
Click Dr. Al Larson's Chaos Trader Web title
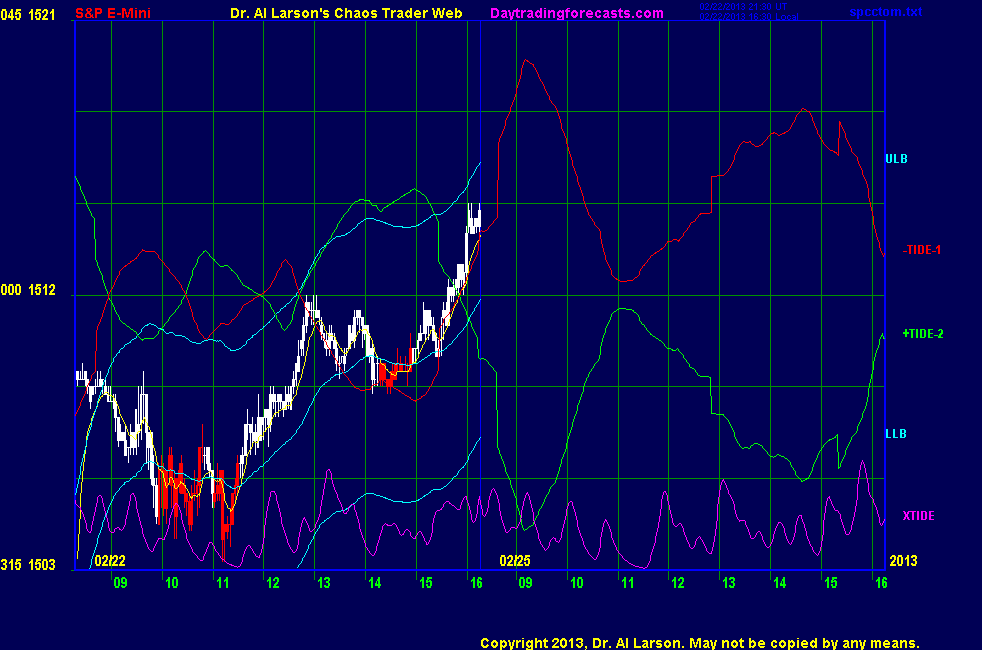(x=340, y=13)
